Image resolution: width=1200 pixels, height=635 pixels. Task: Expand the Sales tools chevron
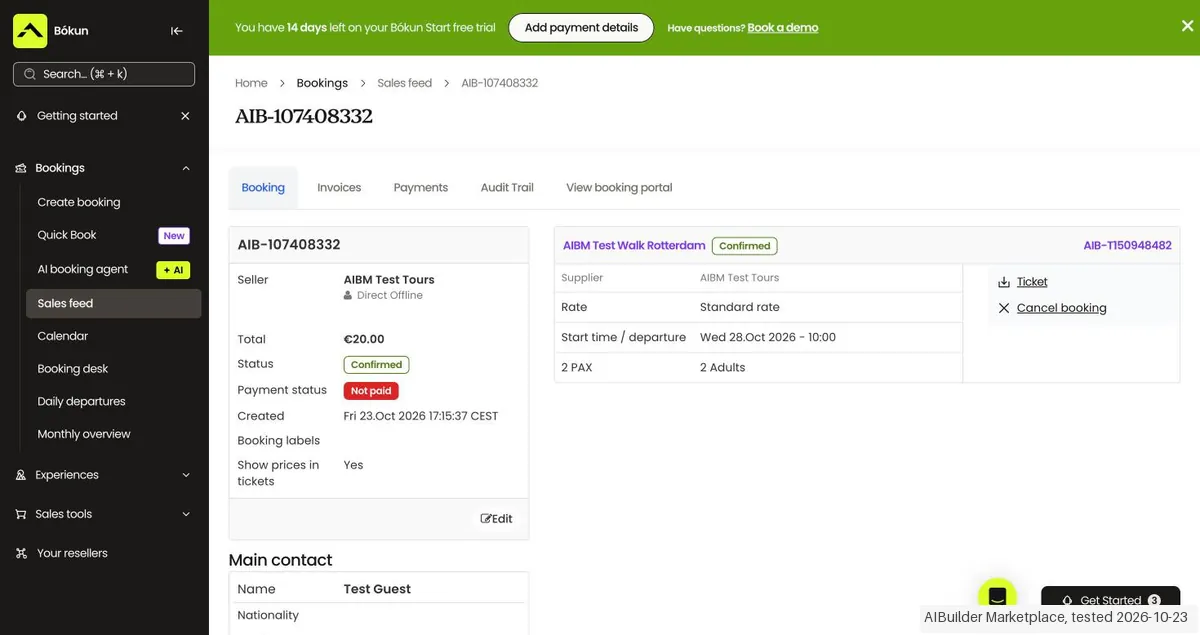click(186, 514)
